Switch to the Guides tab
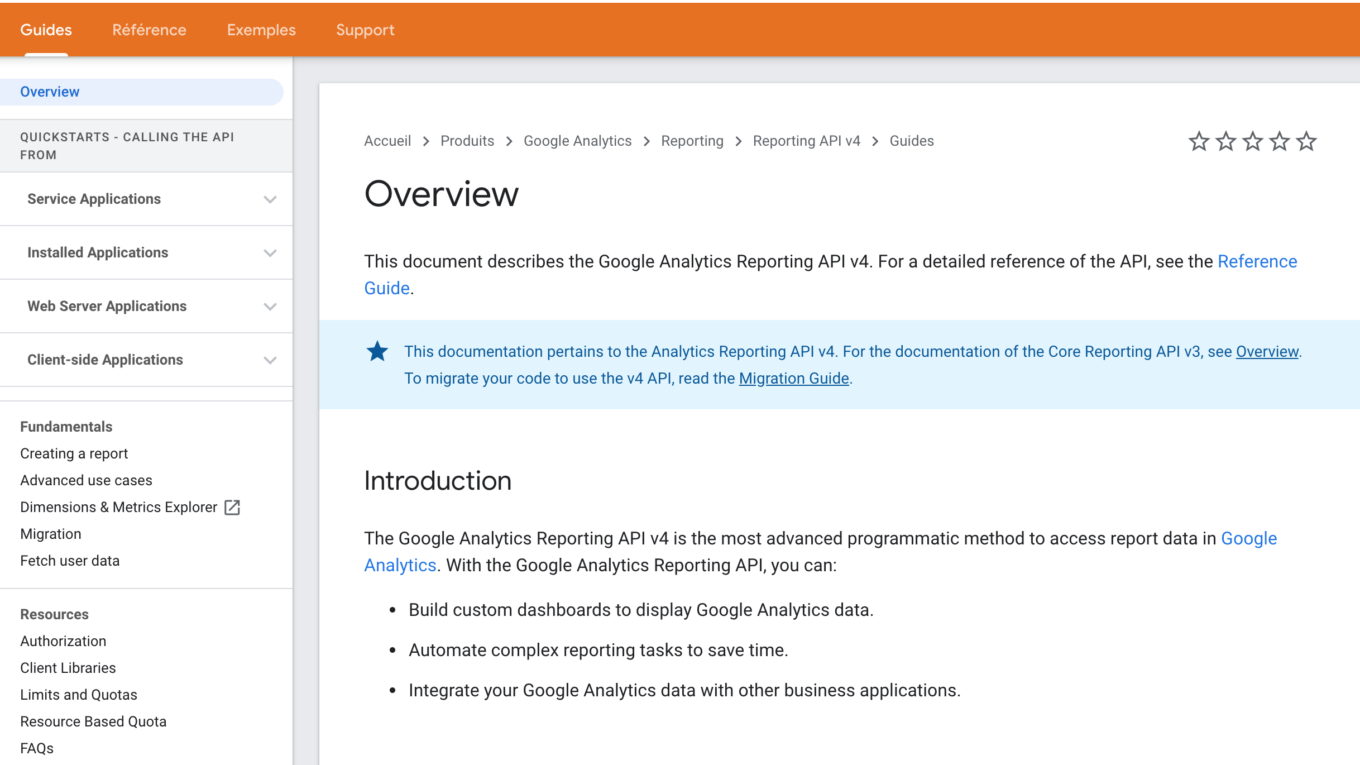The image size is (1360, 765). click(x=46, y=30)
